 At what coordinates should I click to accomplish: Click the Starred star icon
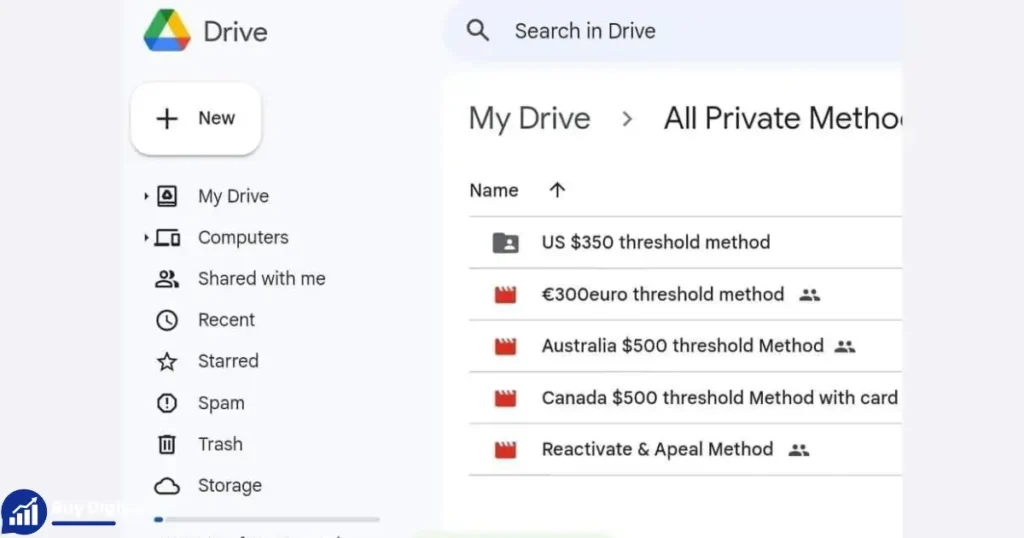click(x=167, y=361)
